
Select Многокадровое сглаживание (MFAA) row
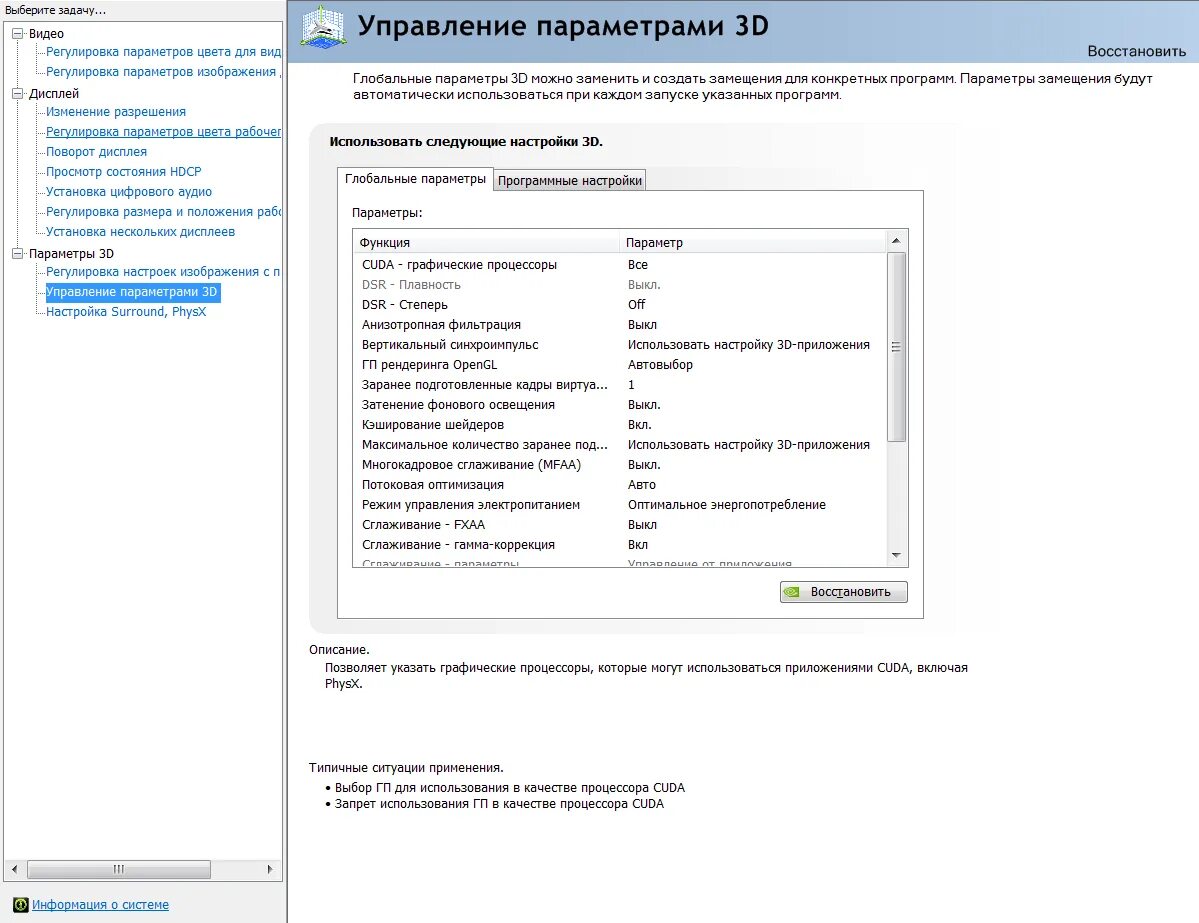point(619,464)
